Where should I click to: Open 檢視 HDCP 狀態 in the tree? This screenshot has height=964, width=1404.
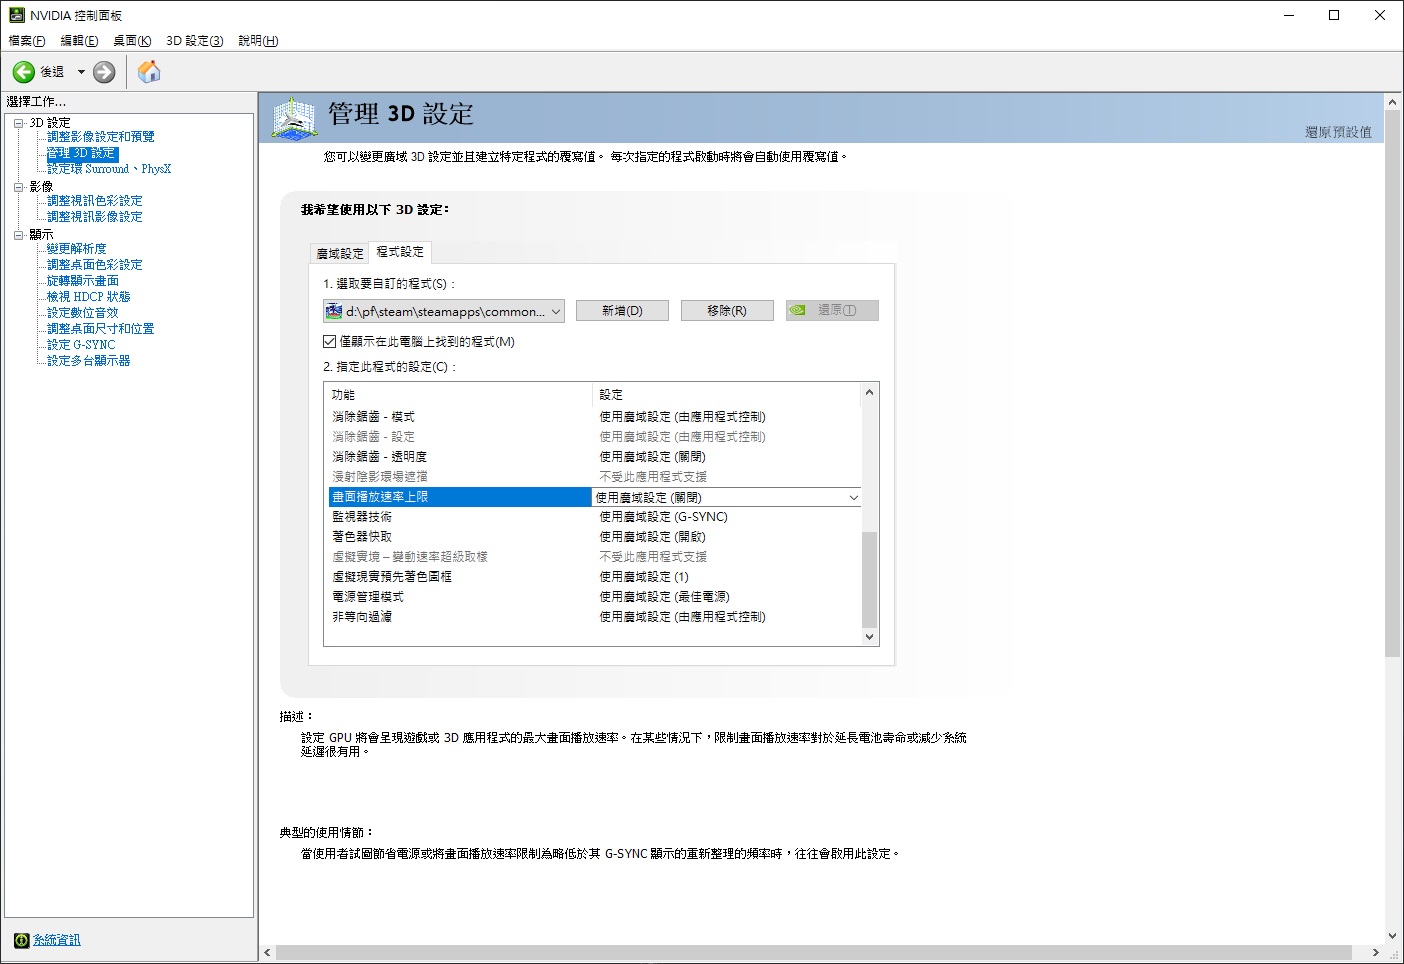pos(89,297)
